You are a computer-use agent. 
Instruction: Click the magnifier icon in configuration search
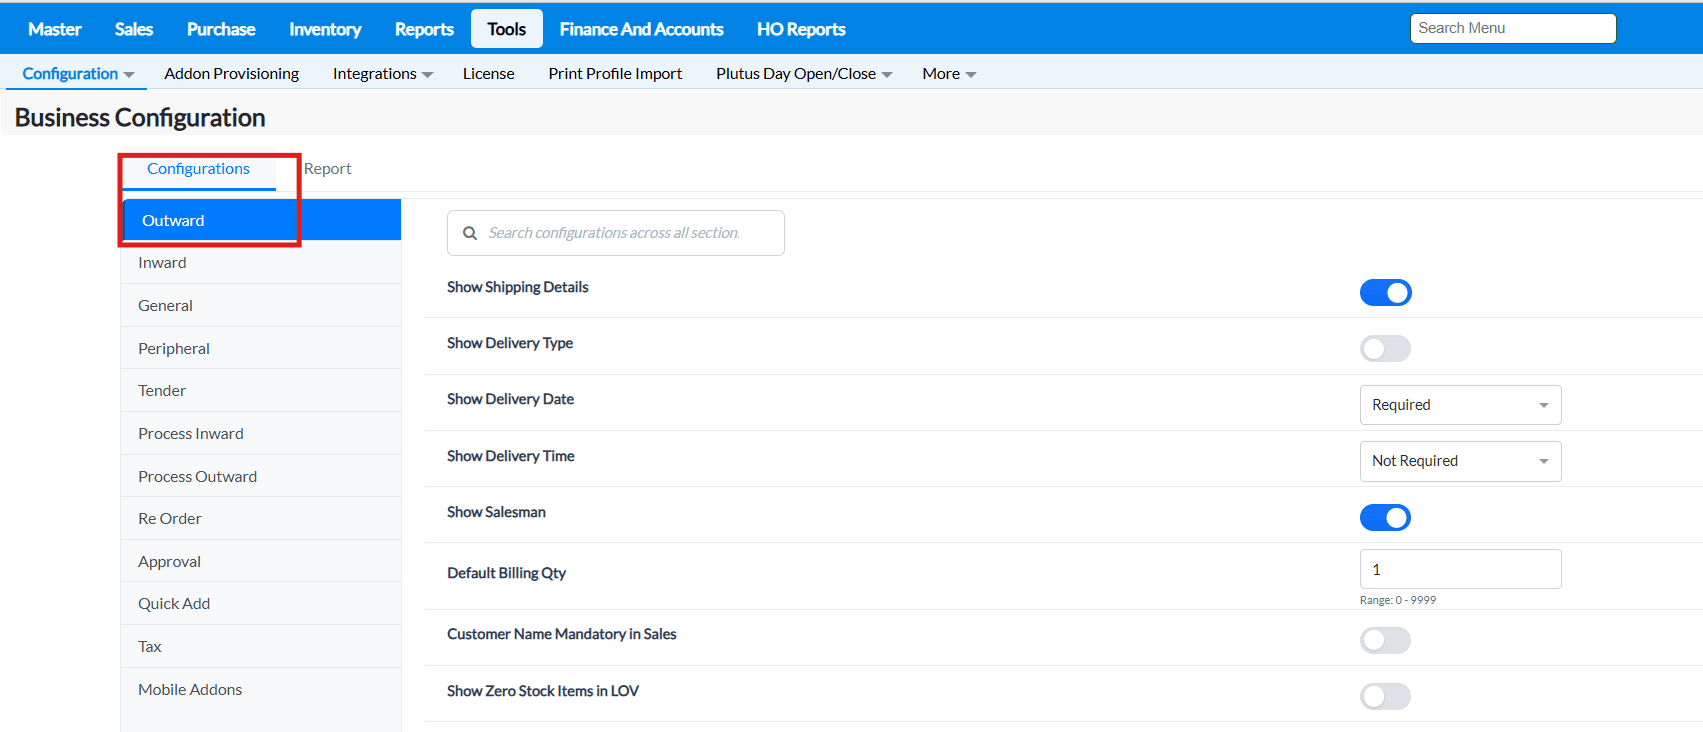pyautogui.click(x=470, y=233)
